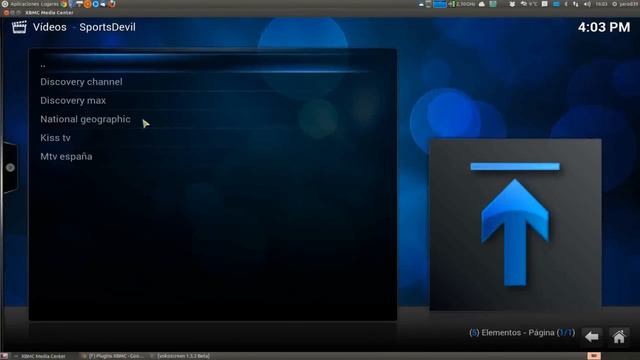640x360 pixels.
Task: Click the CPU frequency indicator 2.10GHz
Action: (x=462, y=4)
